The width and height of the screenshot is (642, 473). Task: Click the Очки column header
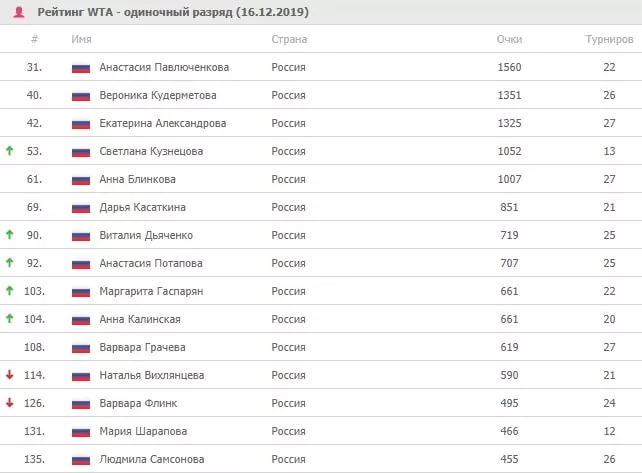509,39
